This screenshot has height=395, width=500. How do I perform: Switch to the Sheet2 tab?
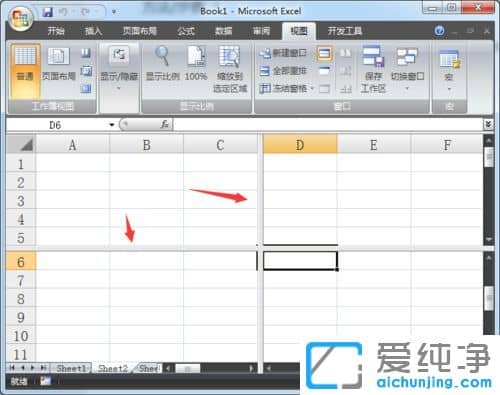113,368
